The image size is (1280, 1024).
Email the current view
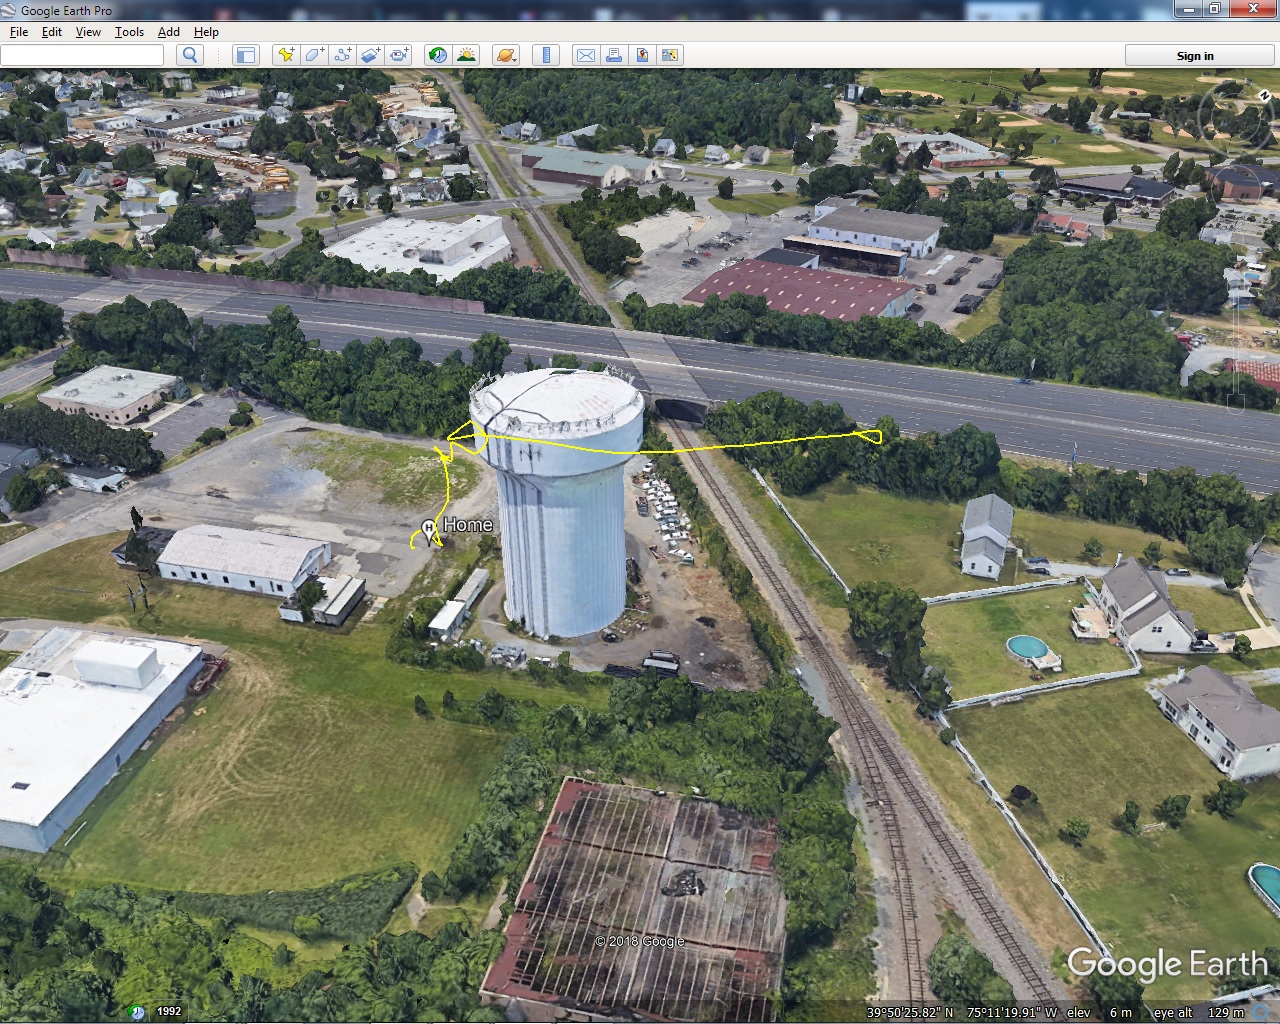[x=585, y=55]
